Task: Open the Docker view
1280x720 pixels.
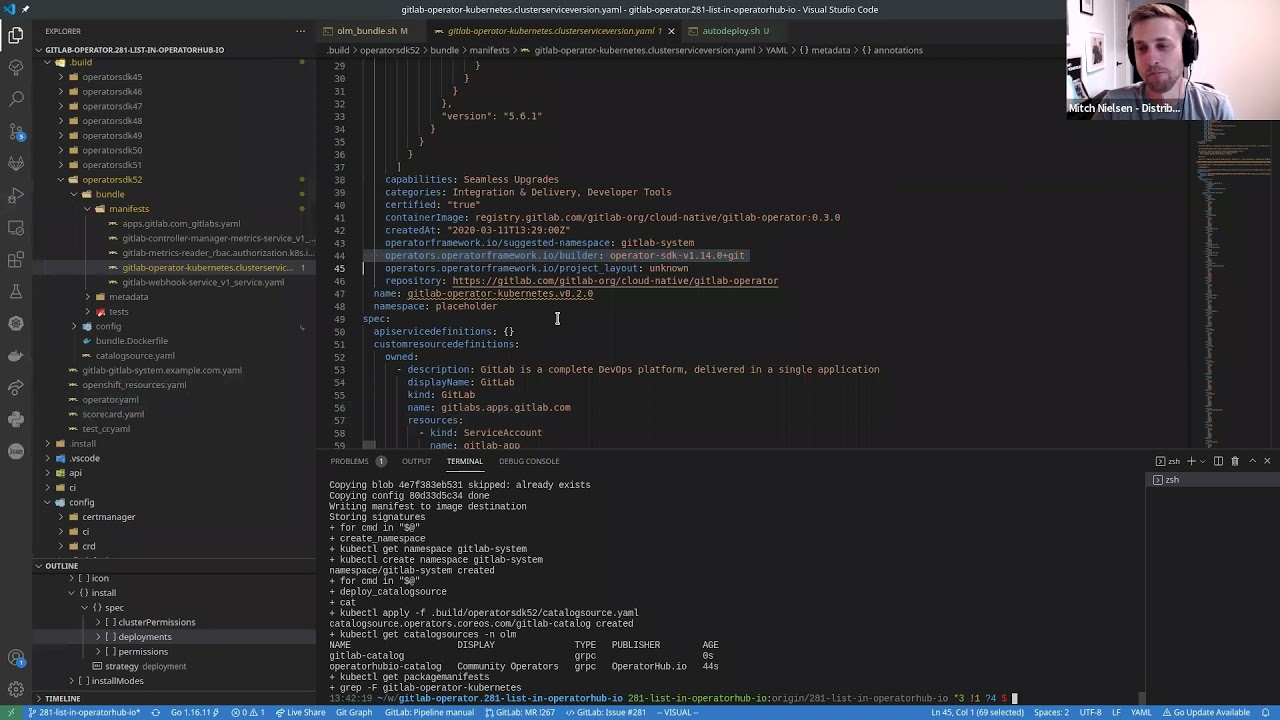Action: [16, 355]
